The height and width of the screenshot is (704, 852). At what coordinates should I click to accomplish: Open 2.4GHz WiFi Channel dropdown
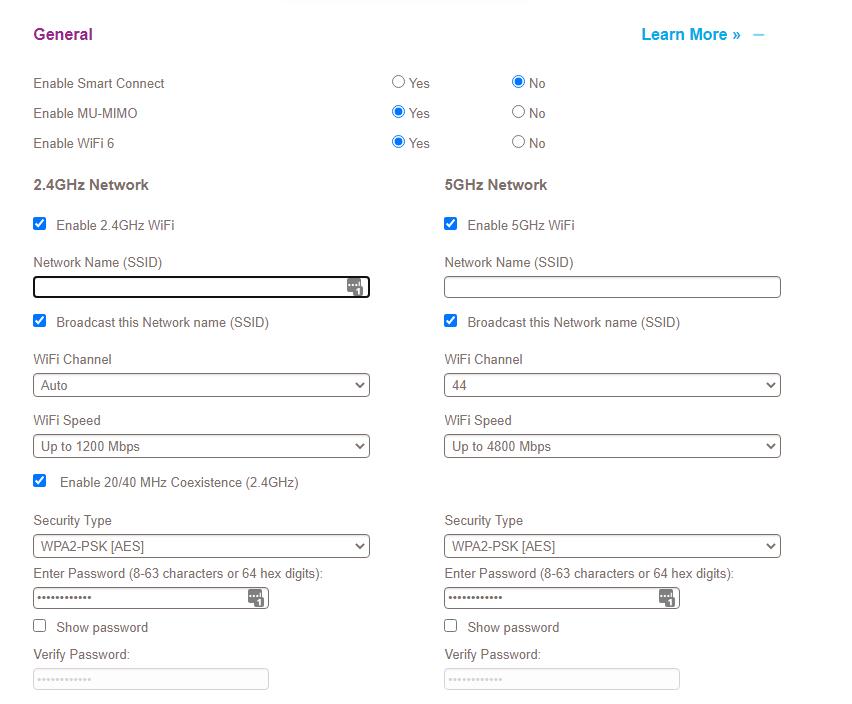coord(201,385)
